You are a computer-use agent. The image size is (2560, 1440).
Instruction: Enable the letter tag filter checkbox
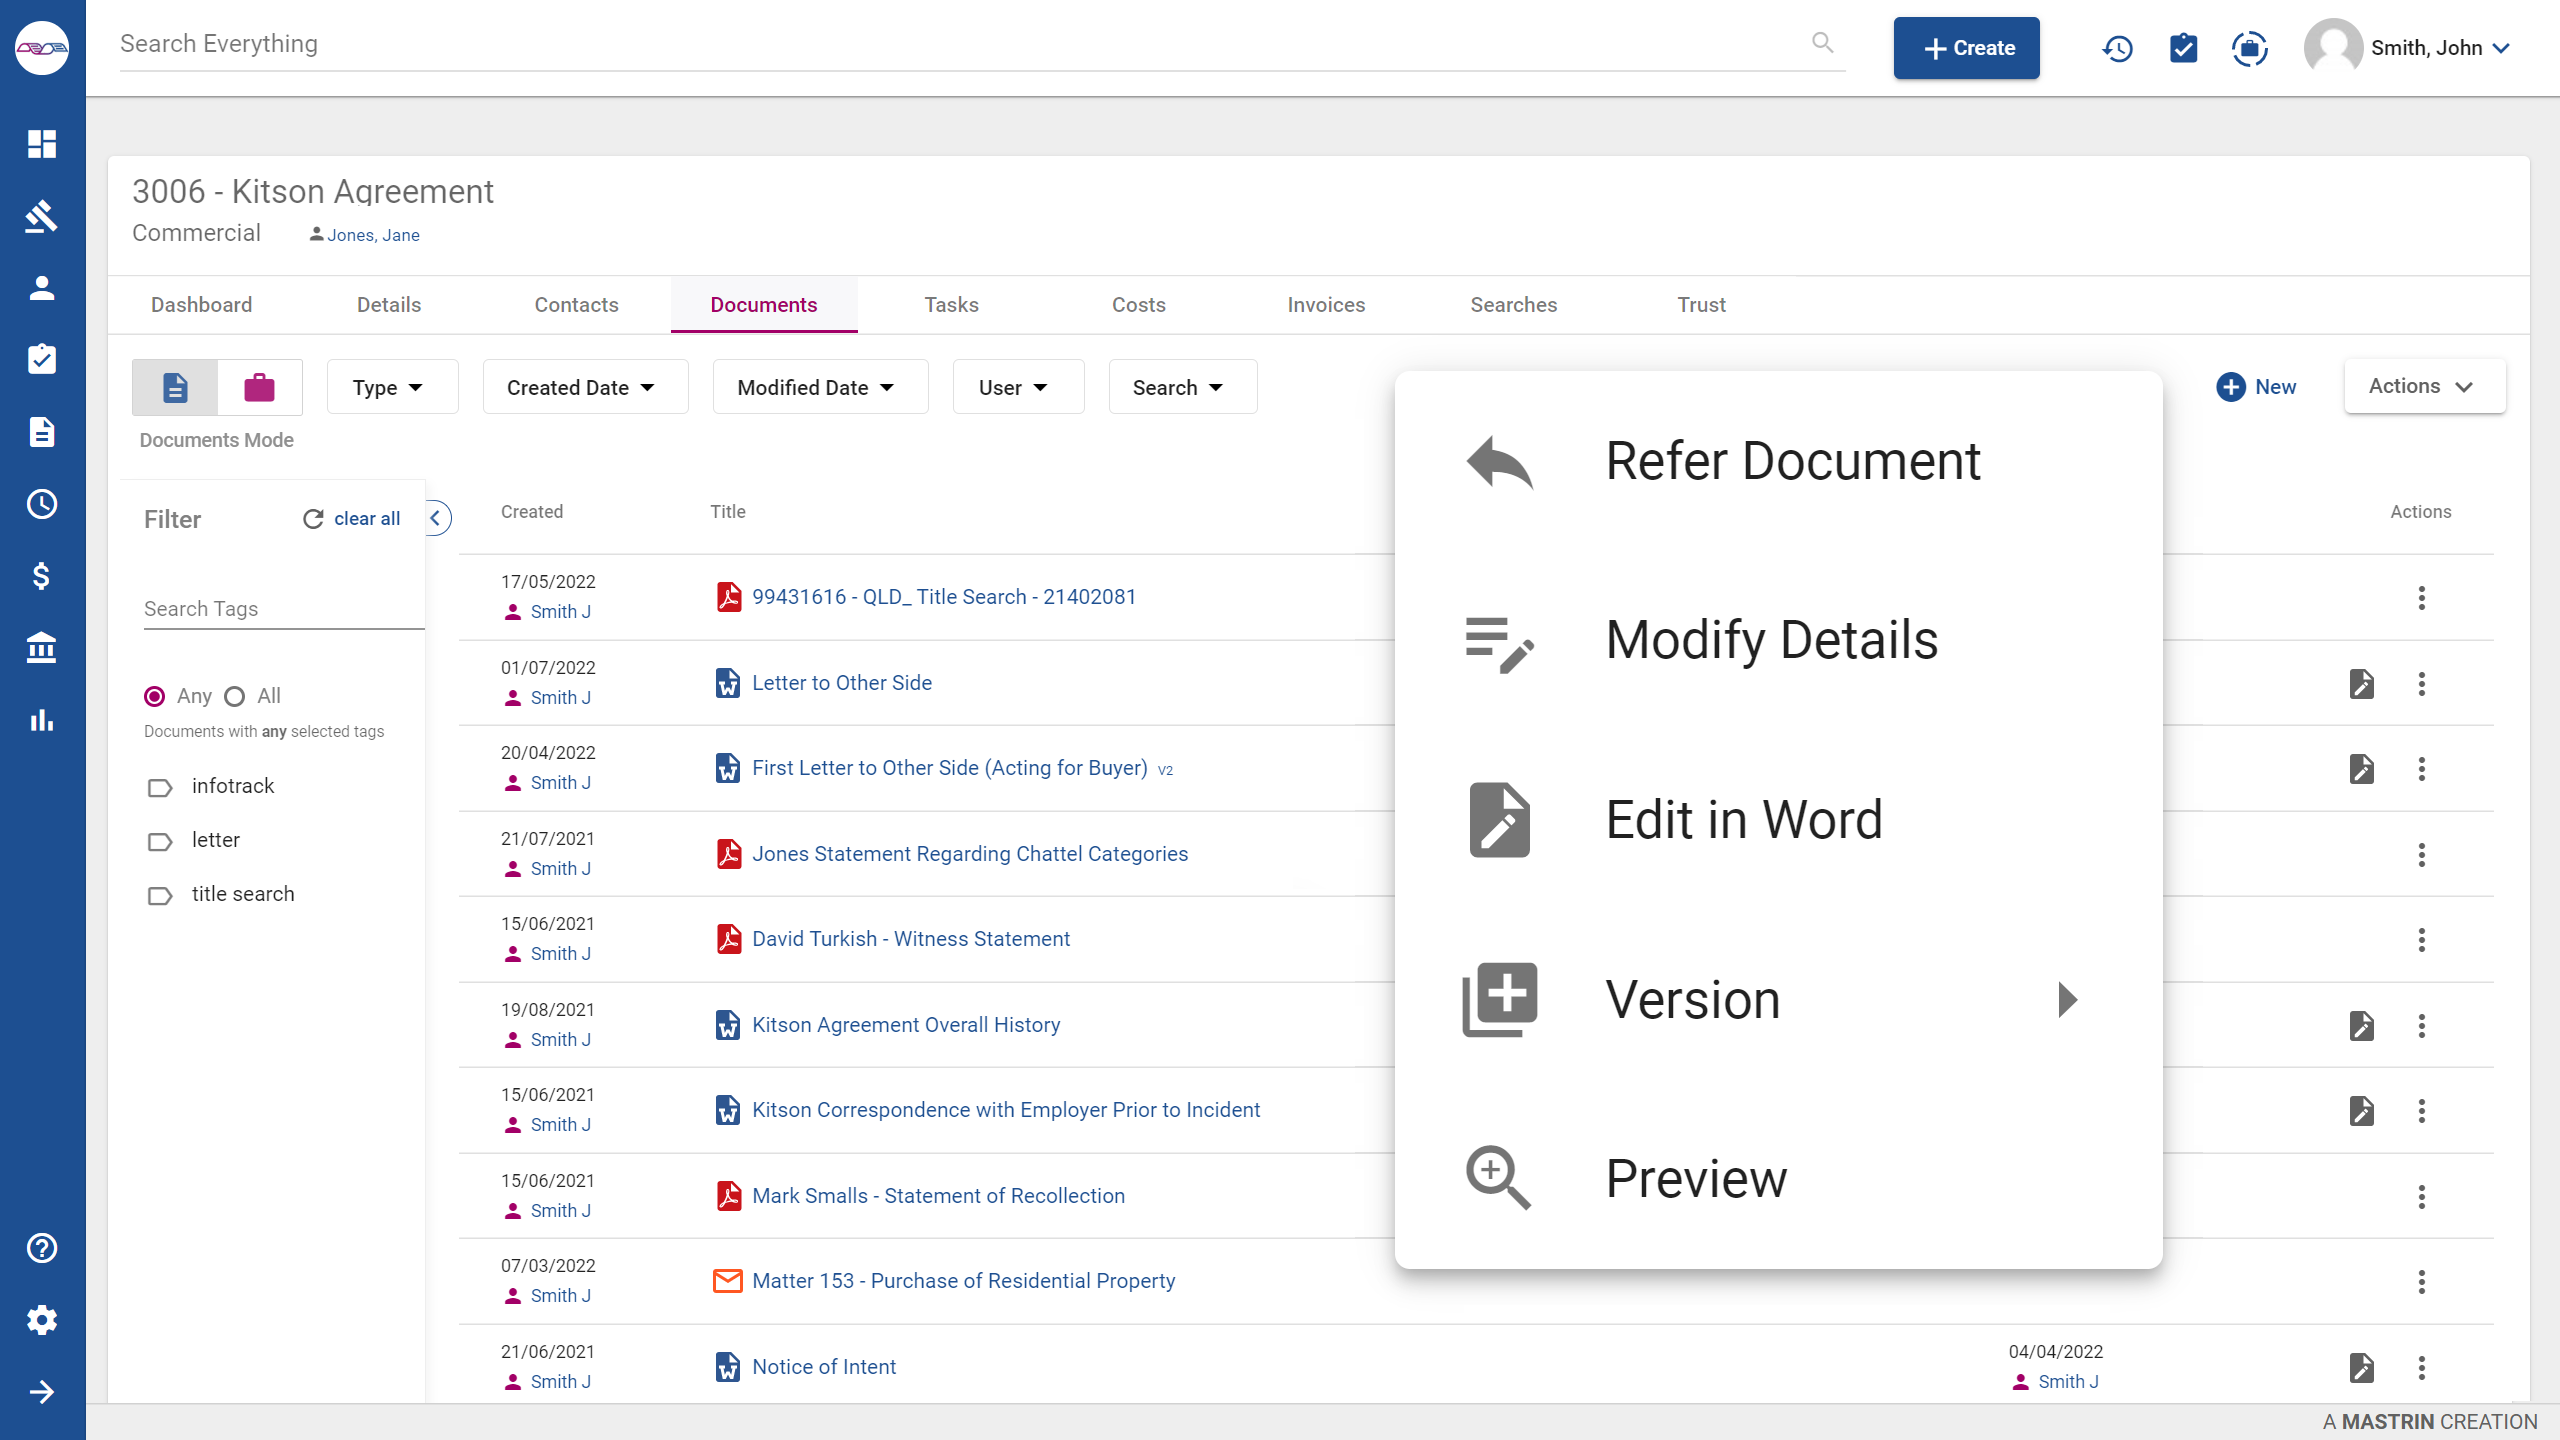point(160,840)
